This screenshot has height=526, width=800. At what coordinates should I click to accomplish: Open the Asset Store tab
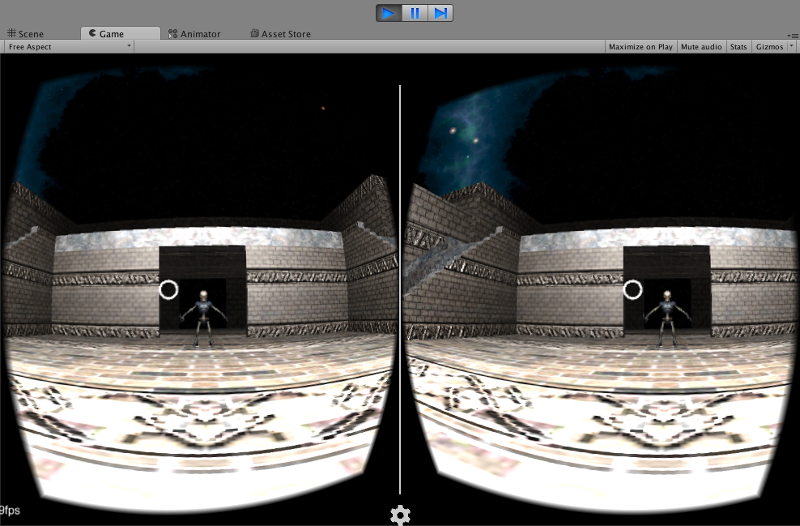(x=281, y=34)
